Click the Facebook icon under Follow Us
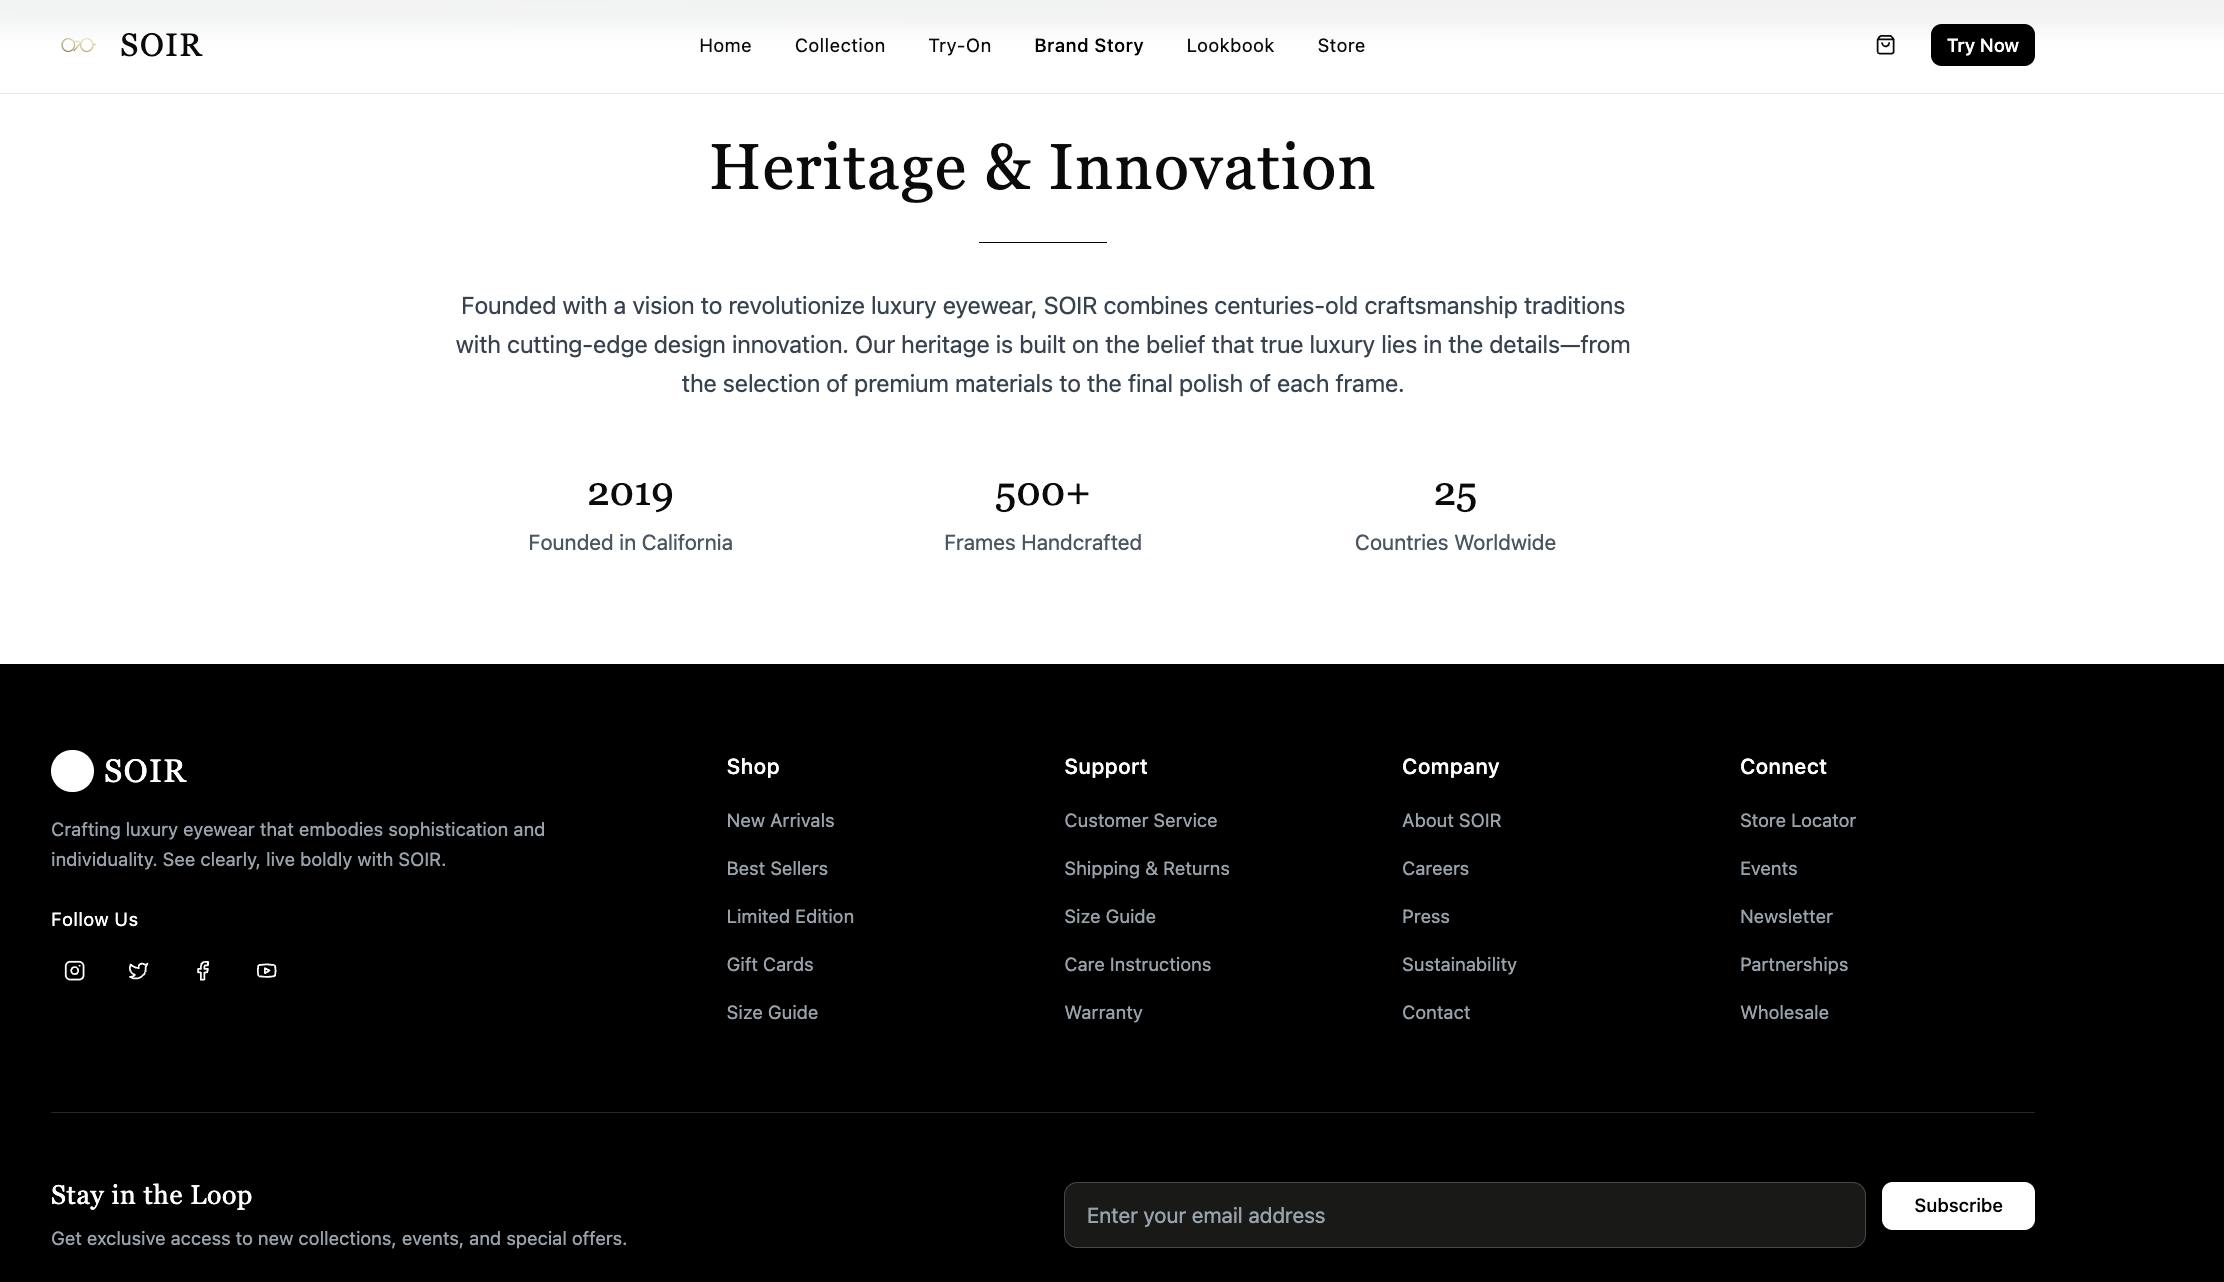2224x1282 pixels. [203, 971]
